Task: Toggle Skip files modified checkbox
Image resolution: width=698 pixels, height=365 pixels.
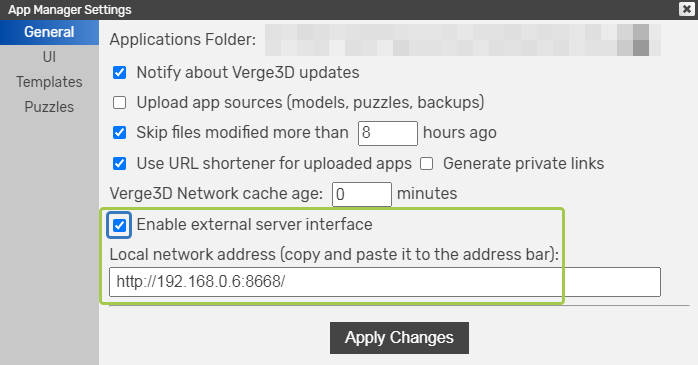Action: tap(119, 133)
